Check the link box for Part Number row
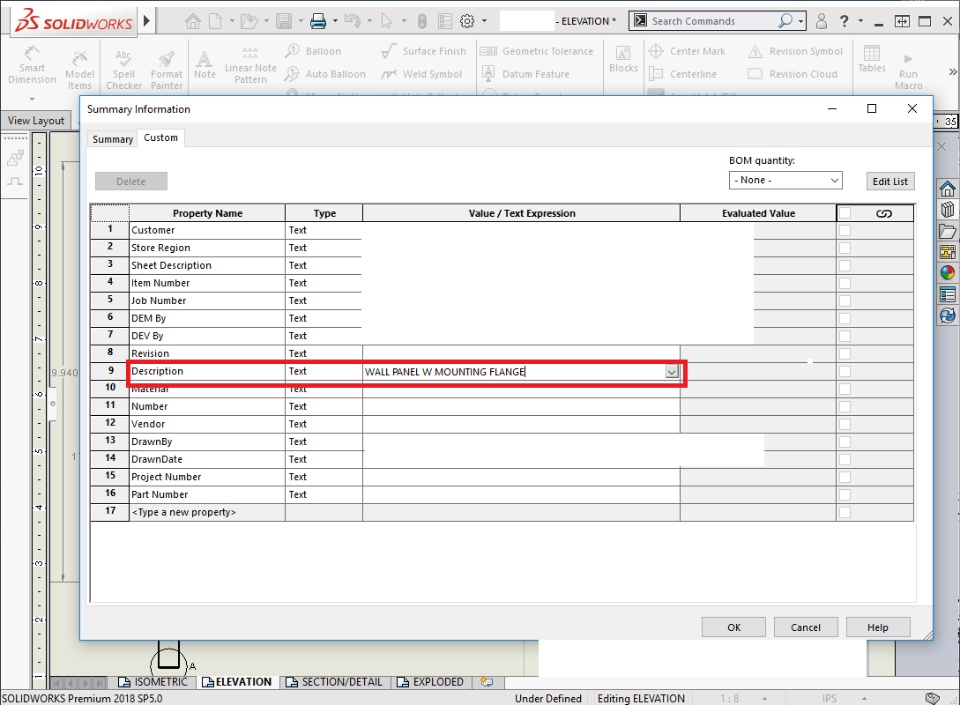960x705 pixels. coord(845,494)
